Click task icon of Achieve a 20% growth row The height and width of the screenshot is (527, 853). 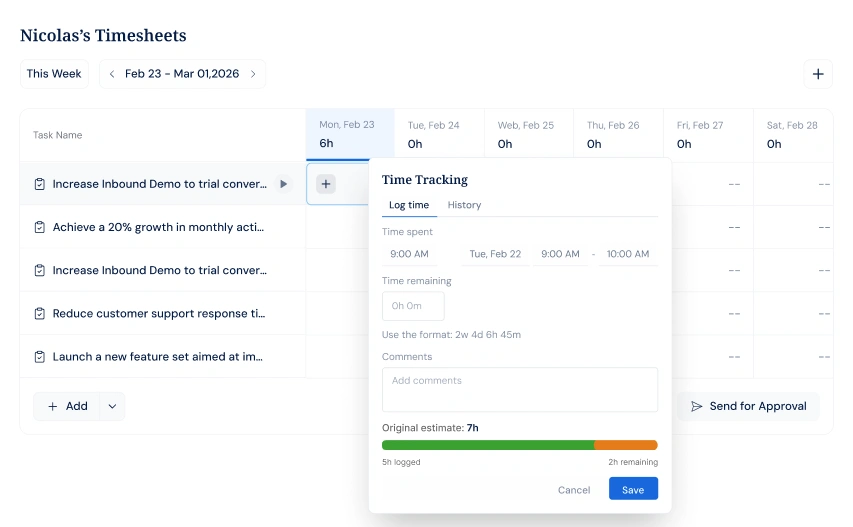[x=40, y=227]
